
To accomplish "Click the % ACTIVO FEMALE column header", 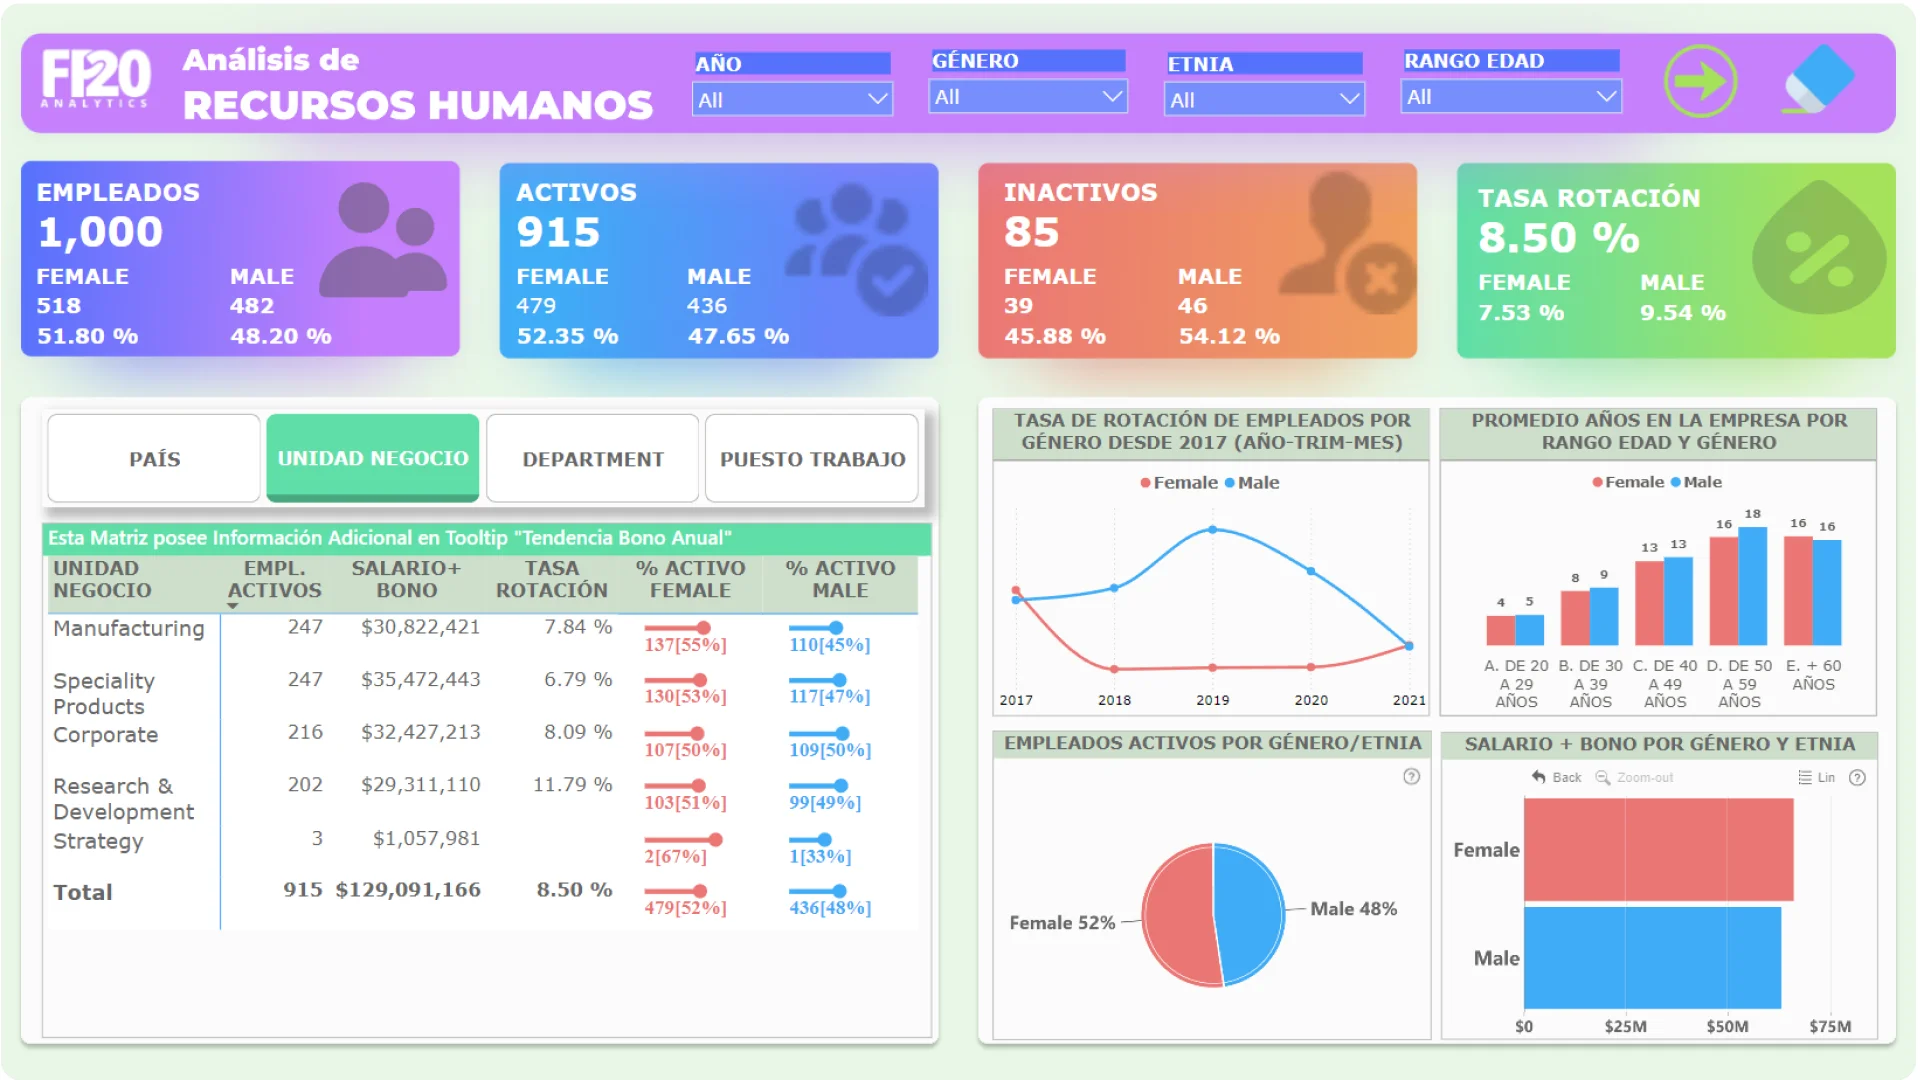I will click(x=690, y=579).
